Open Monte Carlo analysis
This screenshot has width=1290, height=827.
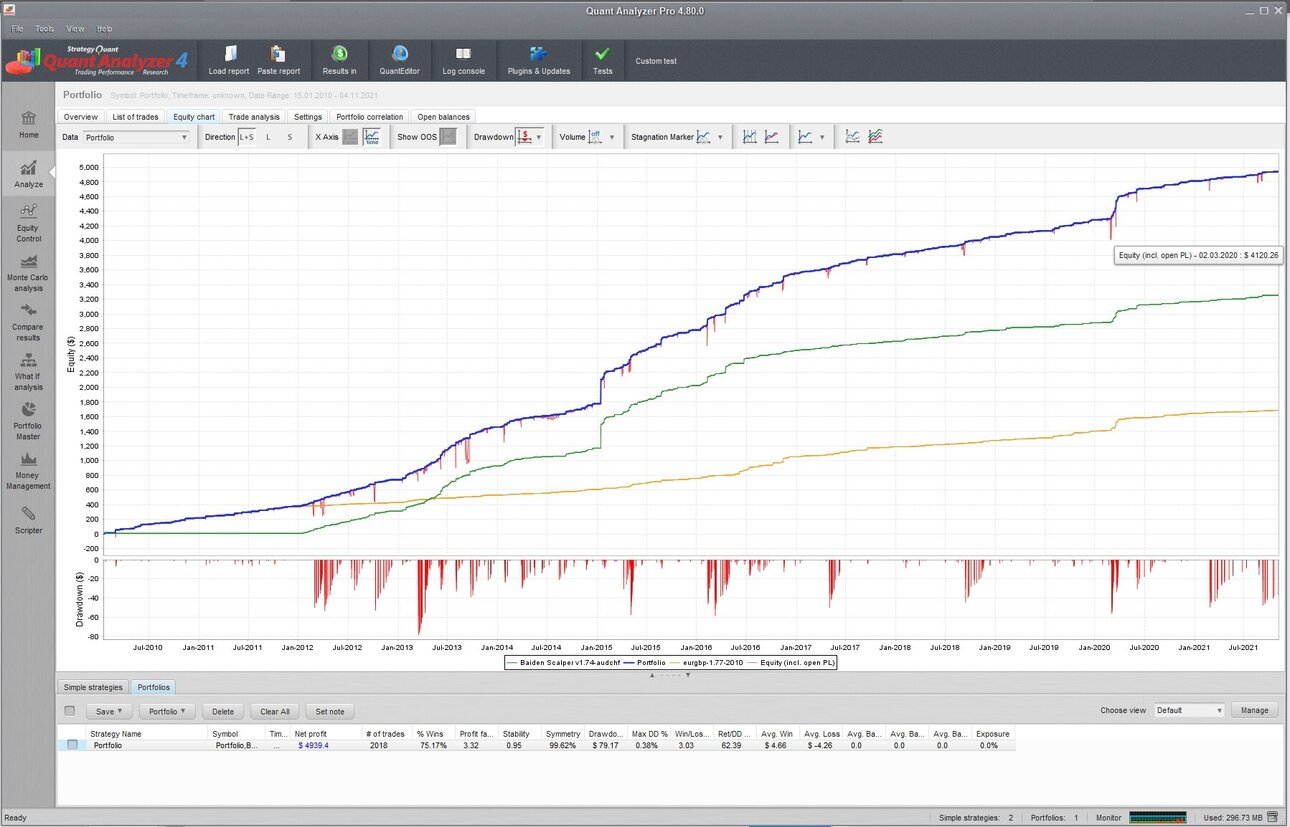(29, 272)
